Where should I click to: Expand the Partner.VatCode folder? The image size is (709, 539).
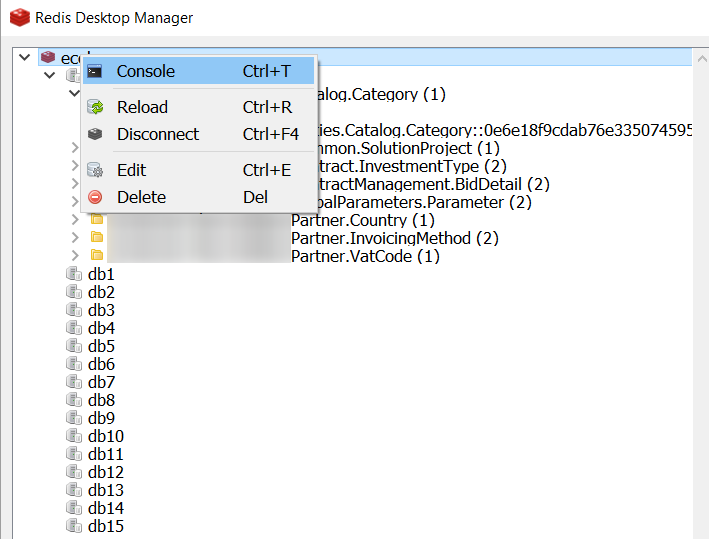(x=75, y=255)
